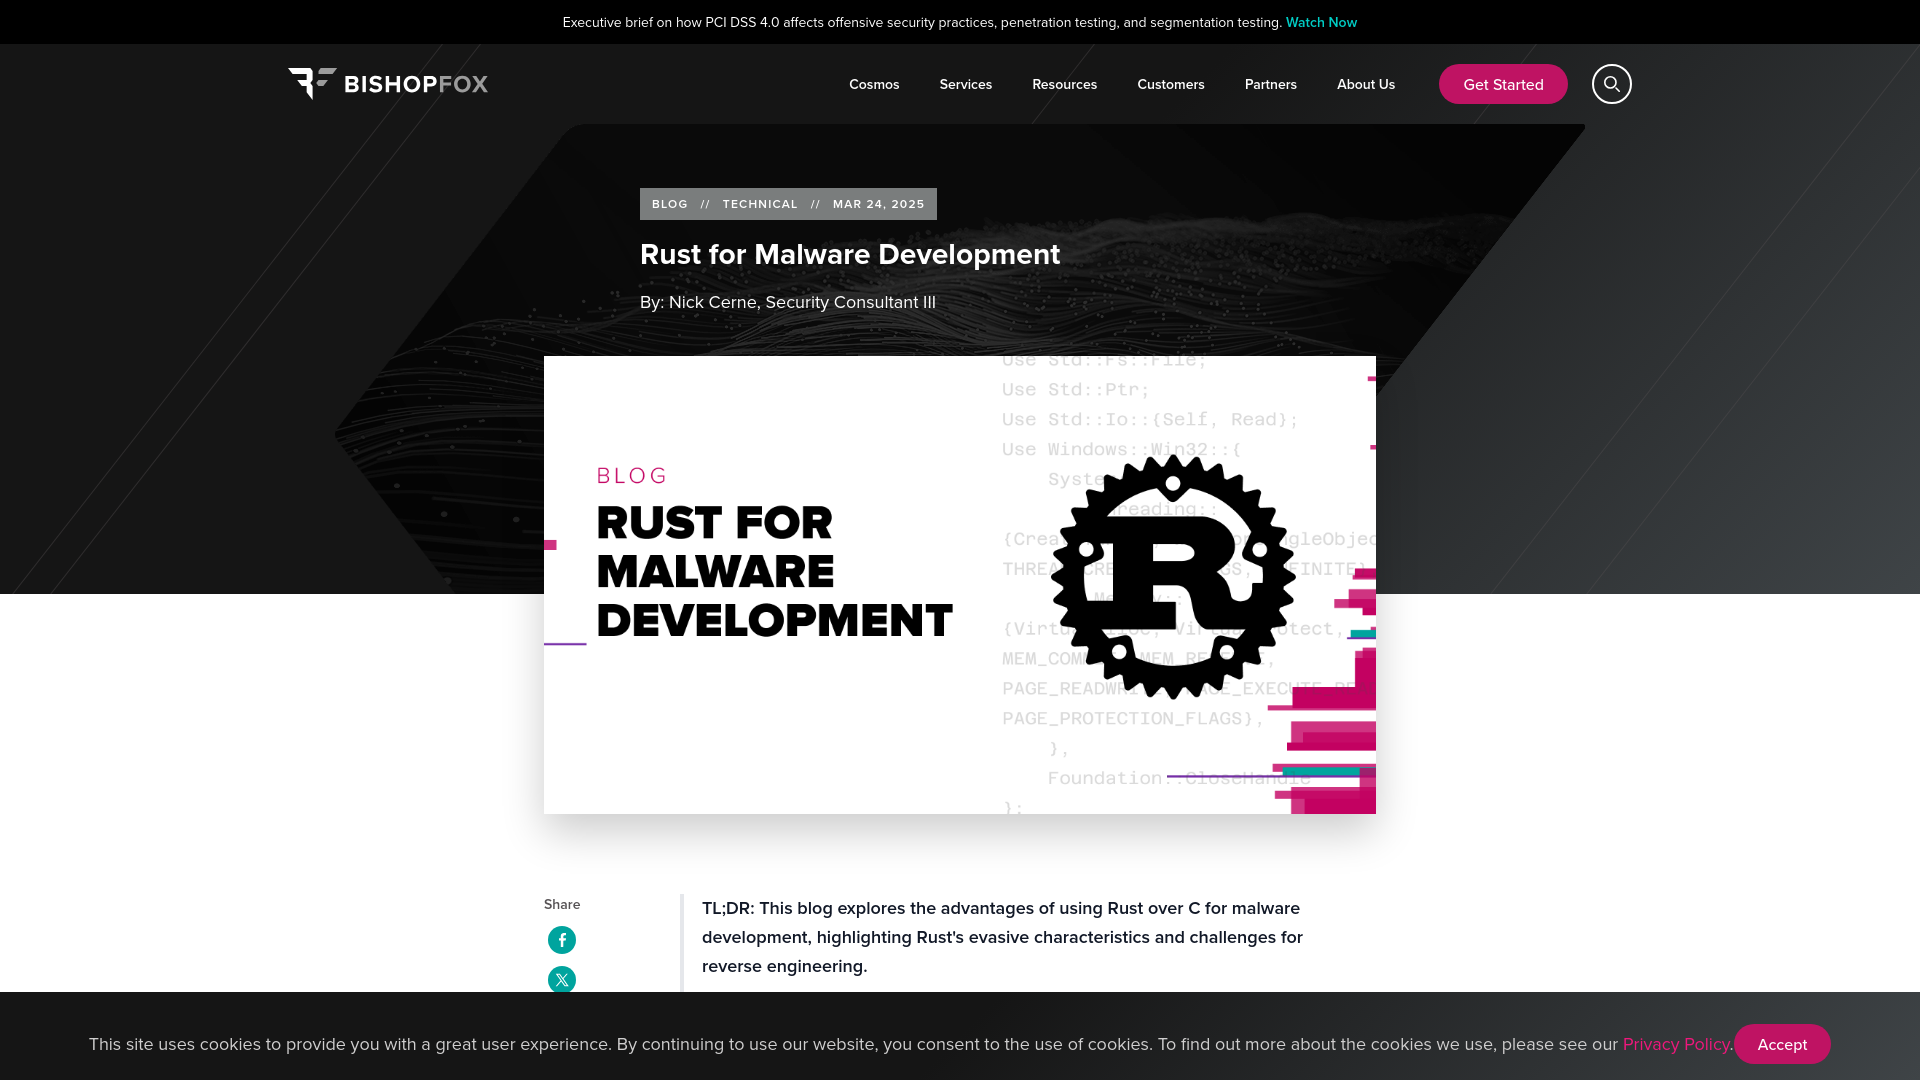This screenshot has width=1920, height=1080.
Task: Open the Customers menu
Action: point(1171,84)
